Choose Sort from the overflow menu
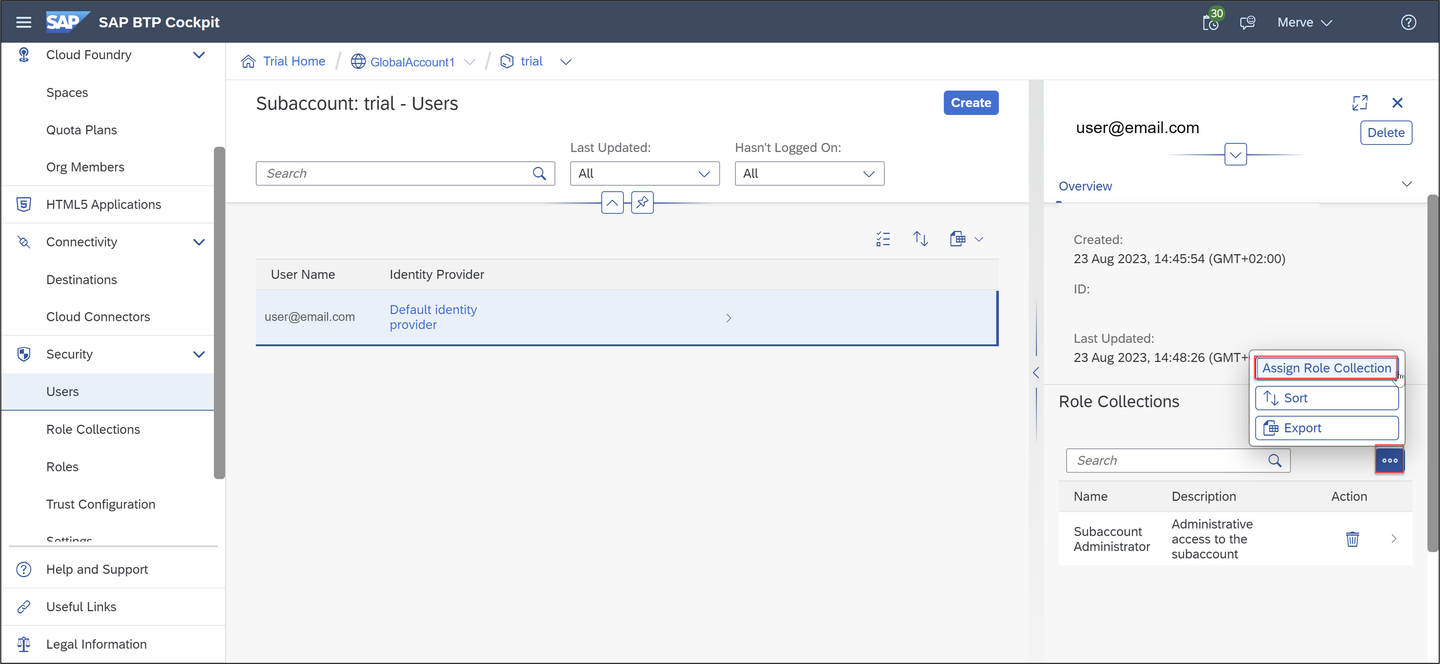This screenshot has width=1440, height=664. (1326, 398)
